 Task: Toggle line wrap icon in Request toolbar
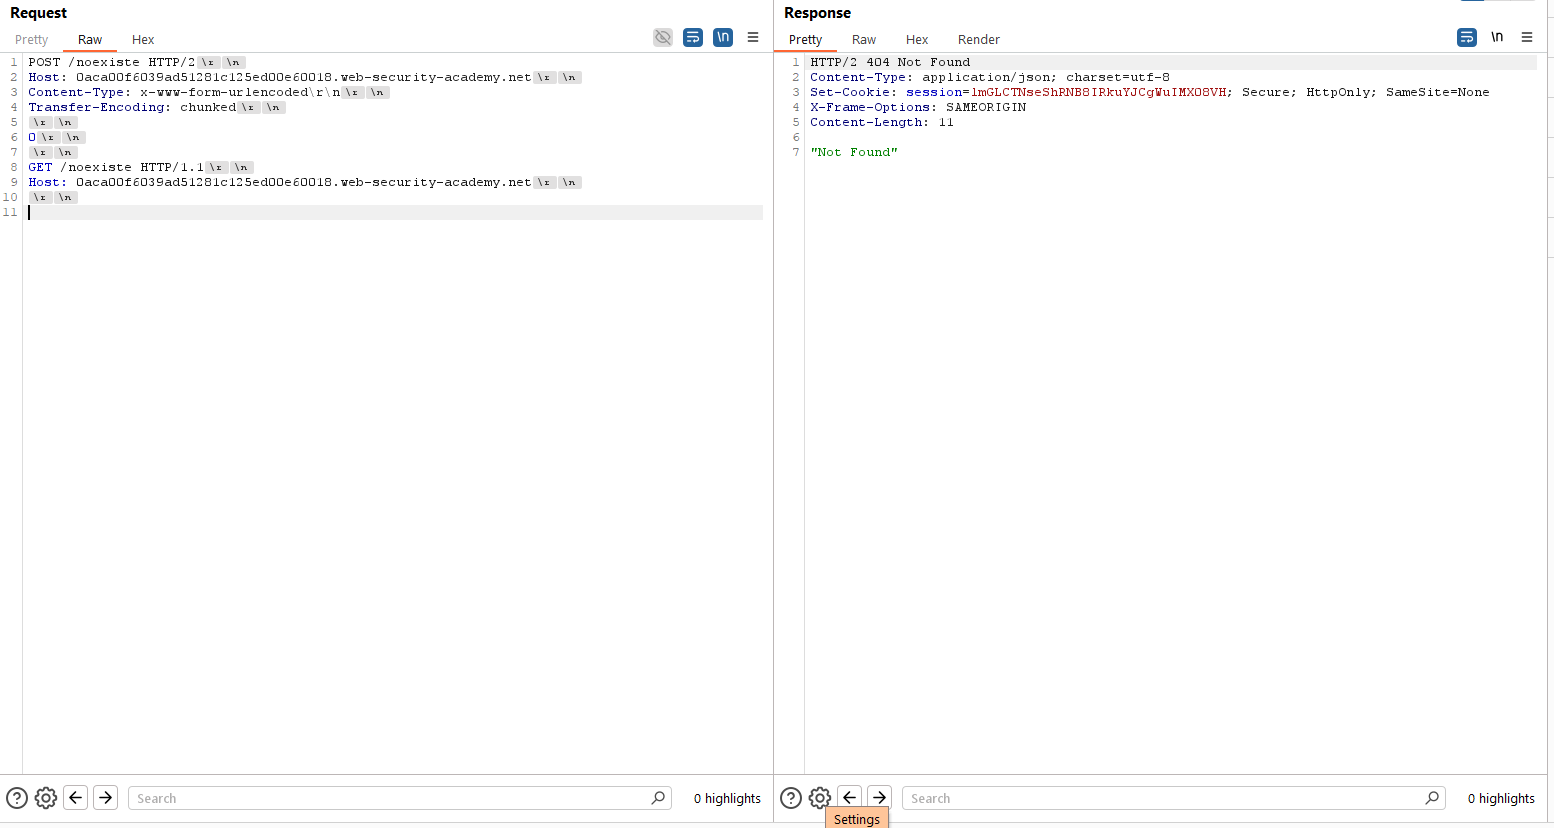pos(693,38)
